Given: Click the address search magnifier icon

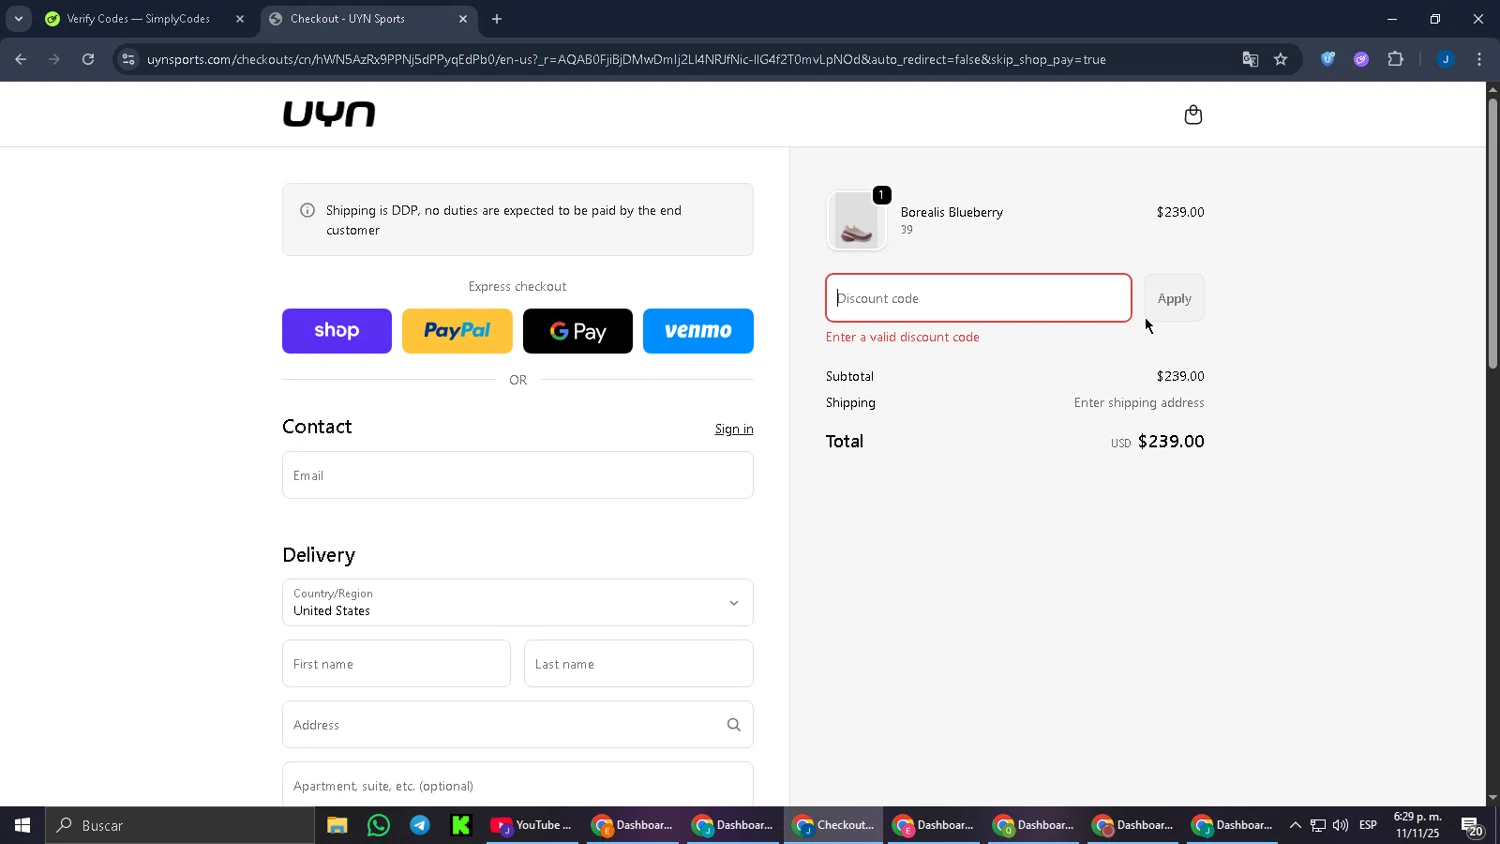Looking at the screenshot, I should point(734,725).
